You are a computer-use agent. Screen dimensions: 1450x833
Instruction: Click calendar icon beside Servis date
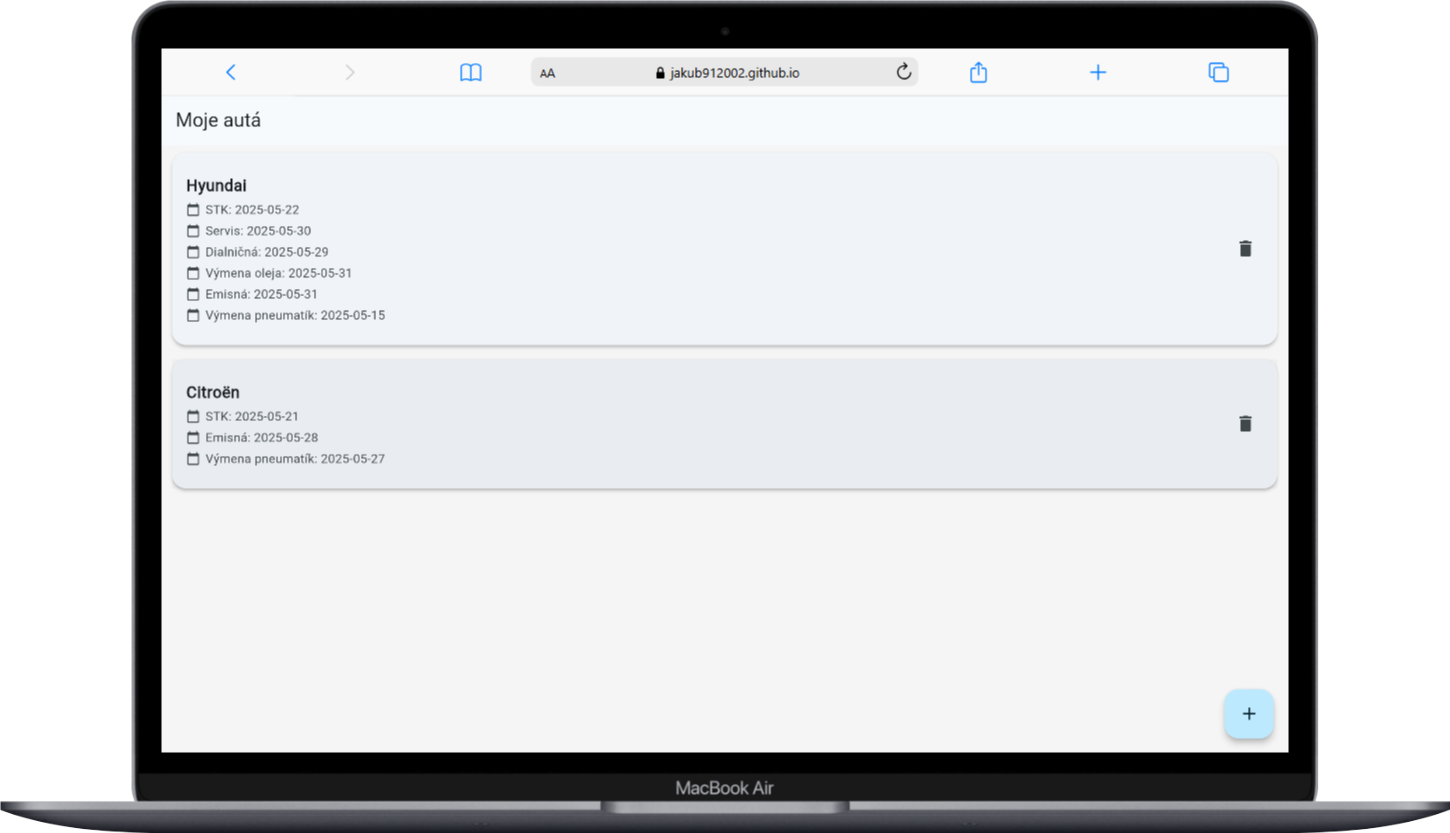click(193, 231)
